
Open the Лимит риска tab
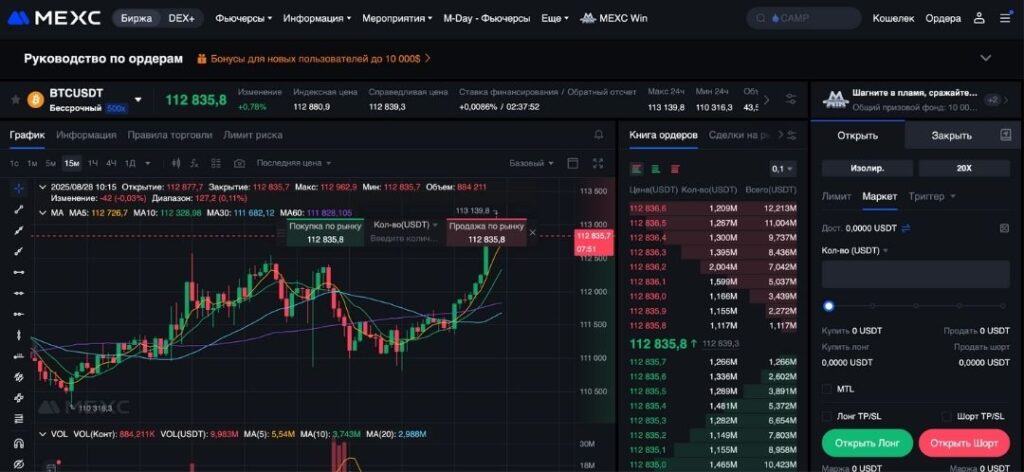tap(253, 135)
